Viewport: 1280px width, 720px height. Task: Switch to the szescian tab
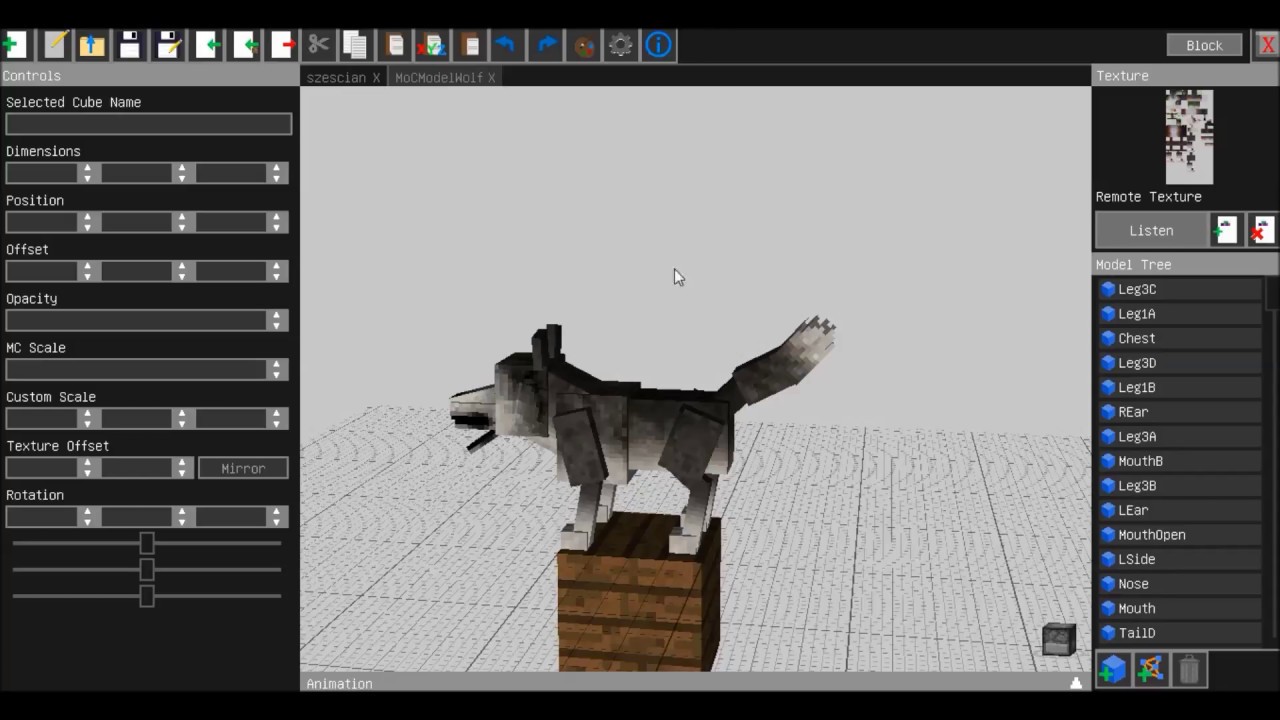[336, 77]
